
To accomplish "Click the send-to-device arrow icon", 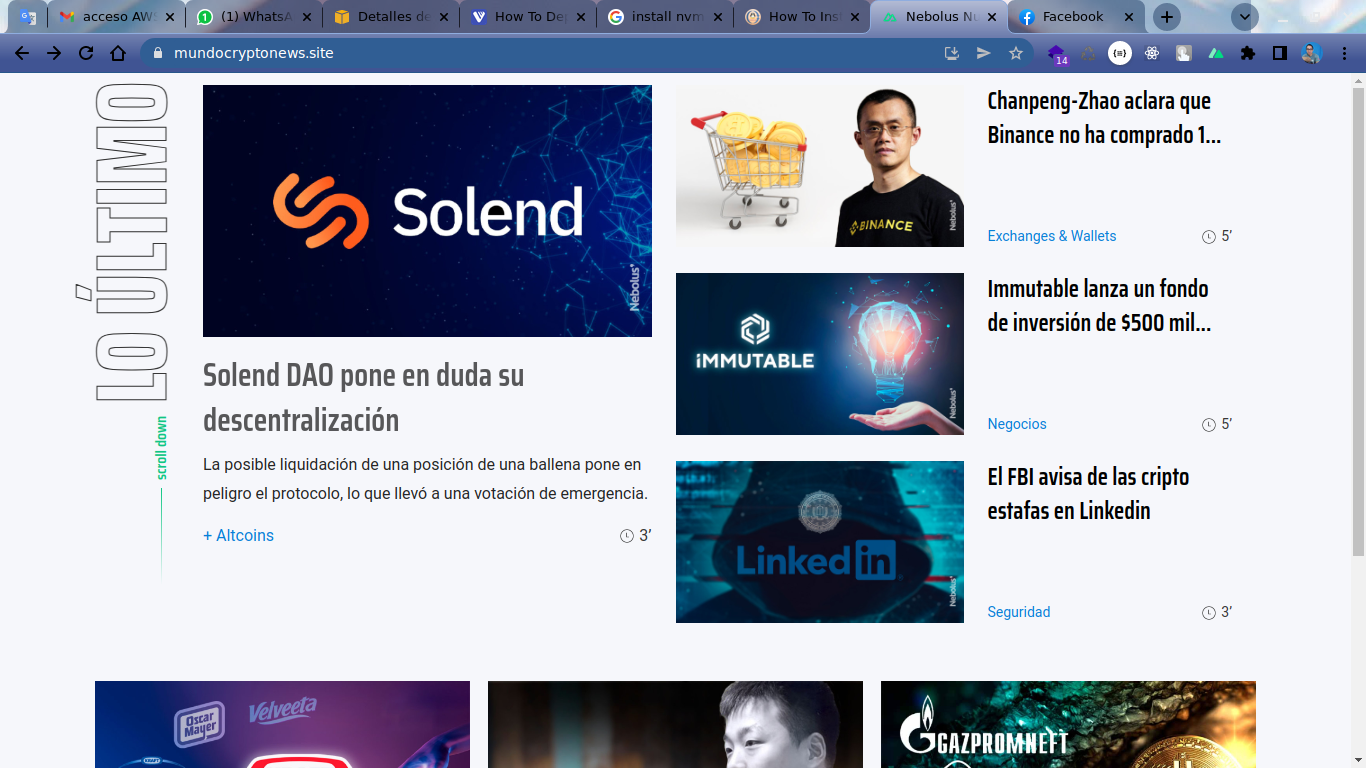I will click(984, 52).
